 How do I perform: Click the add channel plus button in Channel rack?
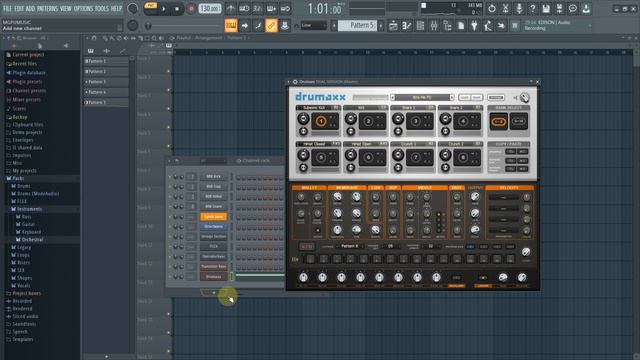213,292
